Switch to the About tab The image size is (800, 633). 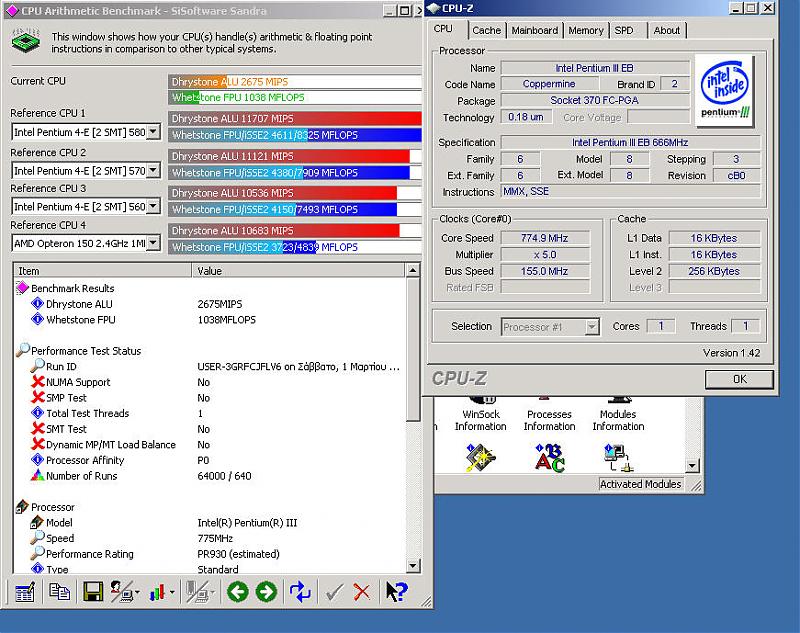[667, 30]
